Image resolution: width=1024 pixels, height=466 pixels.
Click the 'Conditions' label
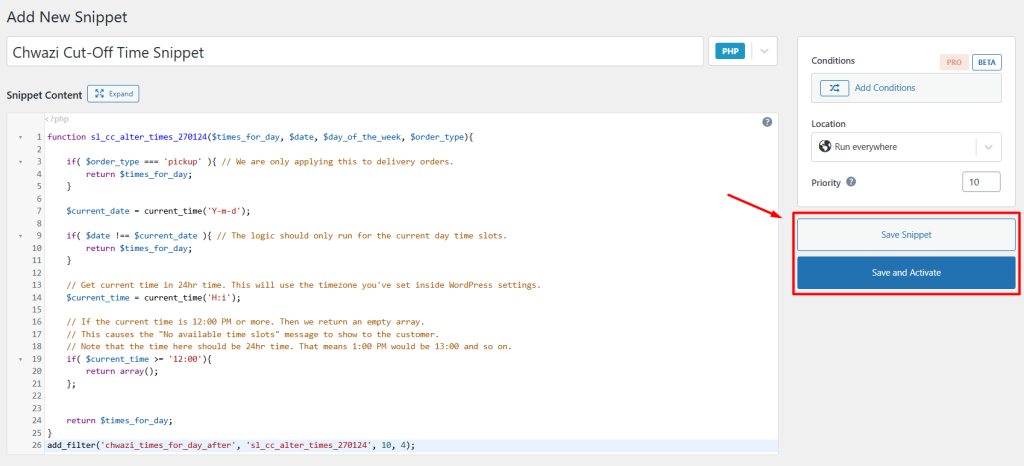[x=833, y=61]
